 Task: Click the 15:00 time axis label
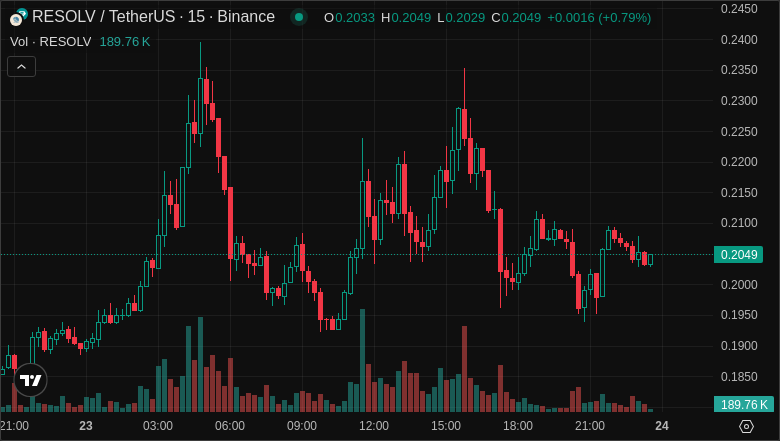(x=446, y=426)
